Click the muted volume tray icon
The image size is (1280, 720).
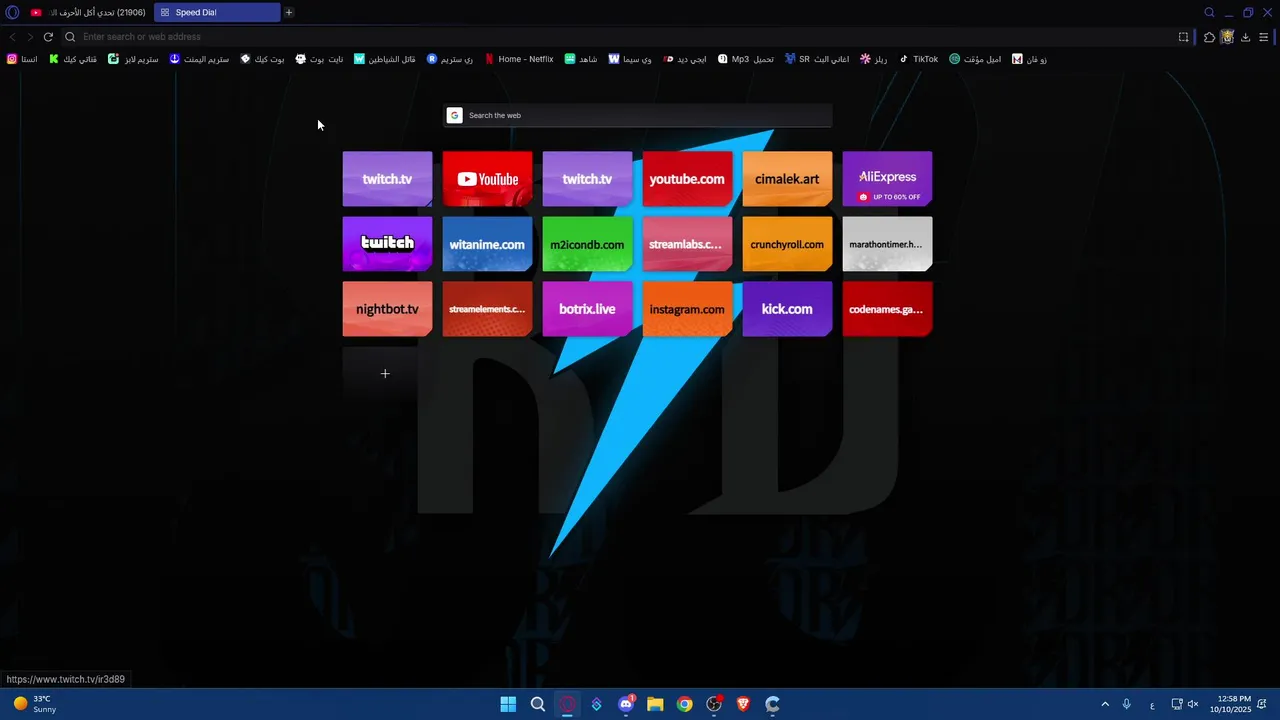pyautogui.click(x=1193, y=704)
